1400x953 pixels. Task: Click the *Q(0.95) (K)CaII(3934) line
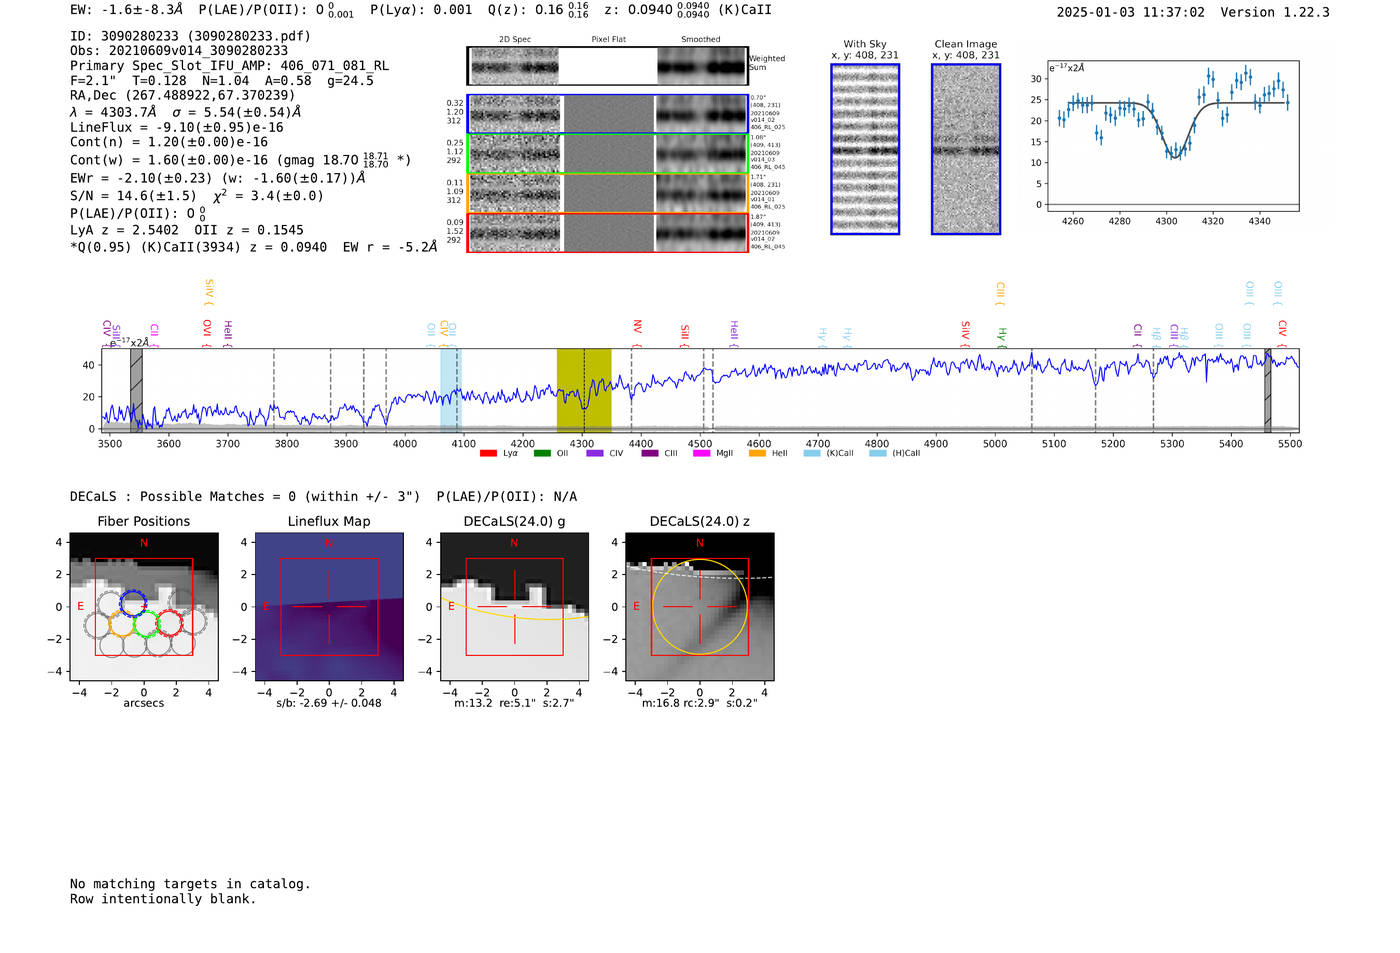pos(254,247)
